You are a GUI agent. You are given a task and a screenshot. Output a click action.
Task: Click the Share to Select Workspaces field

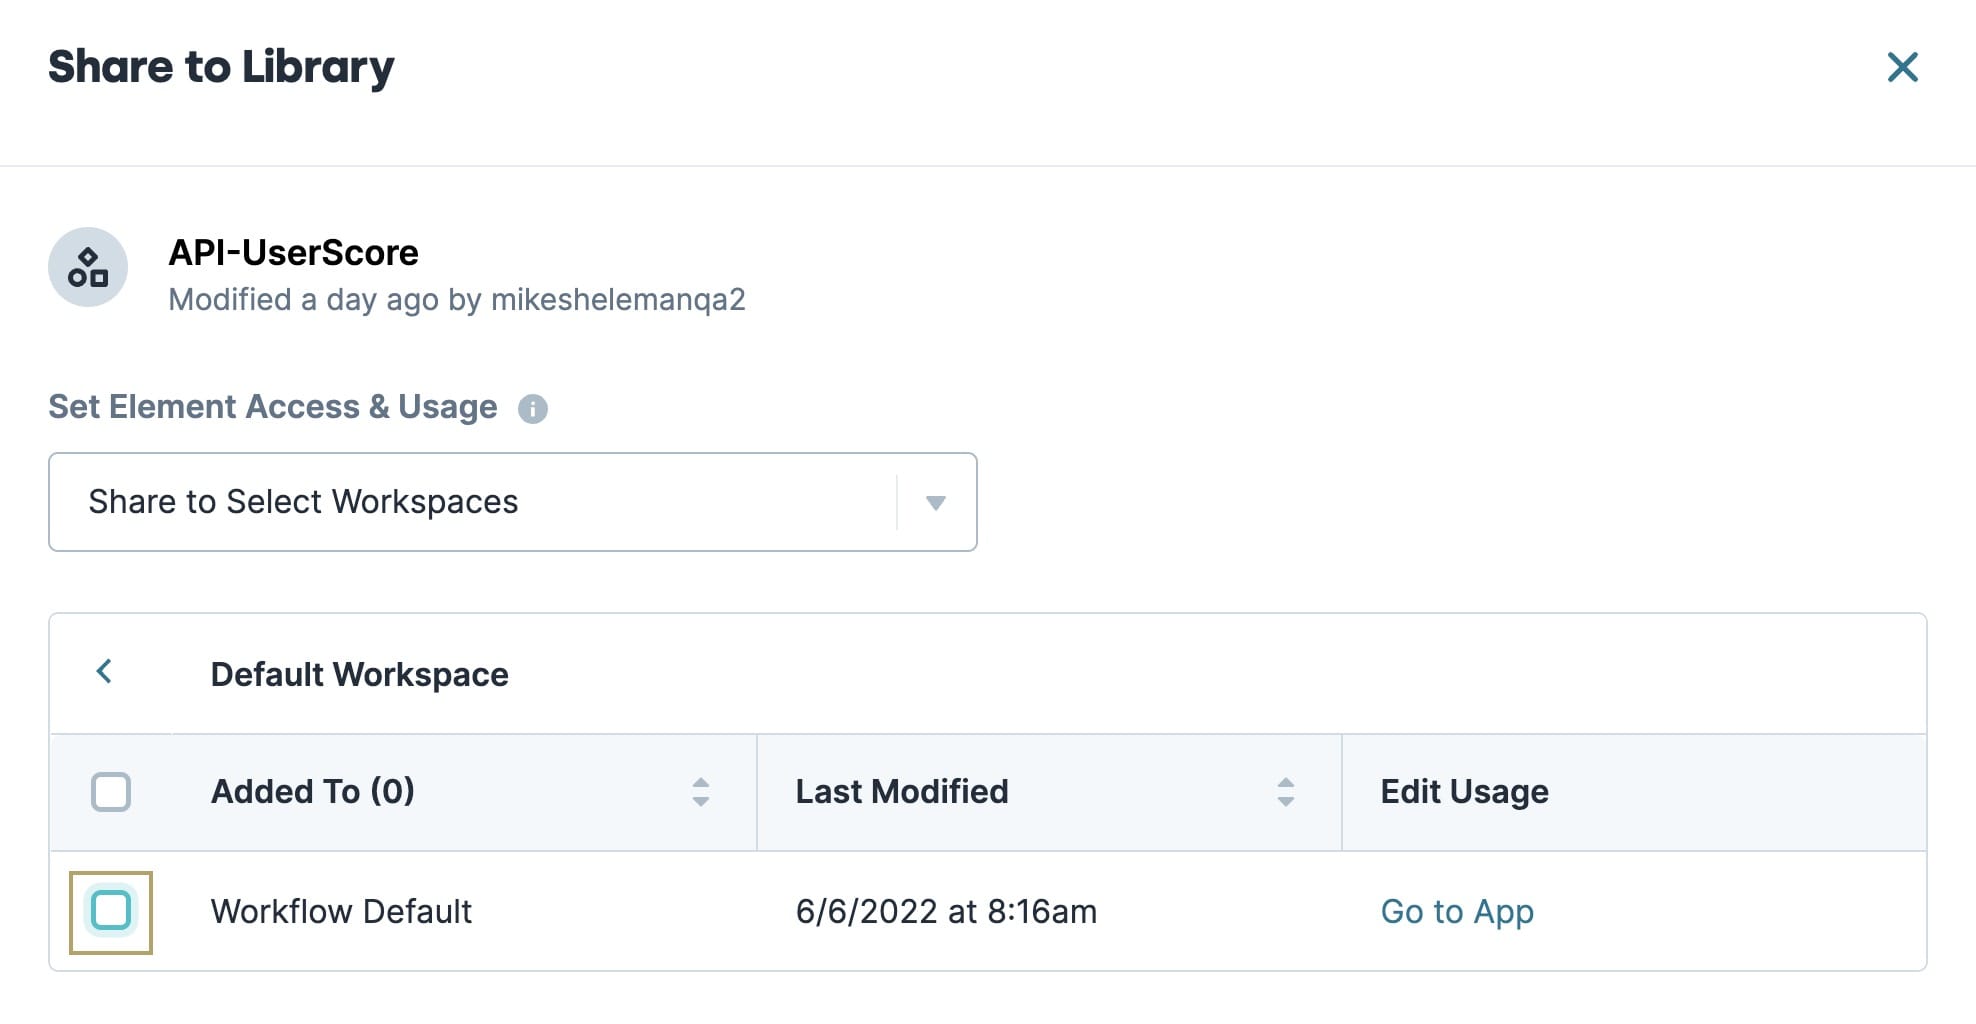[513, 502]
